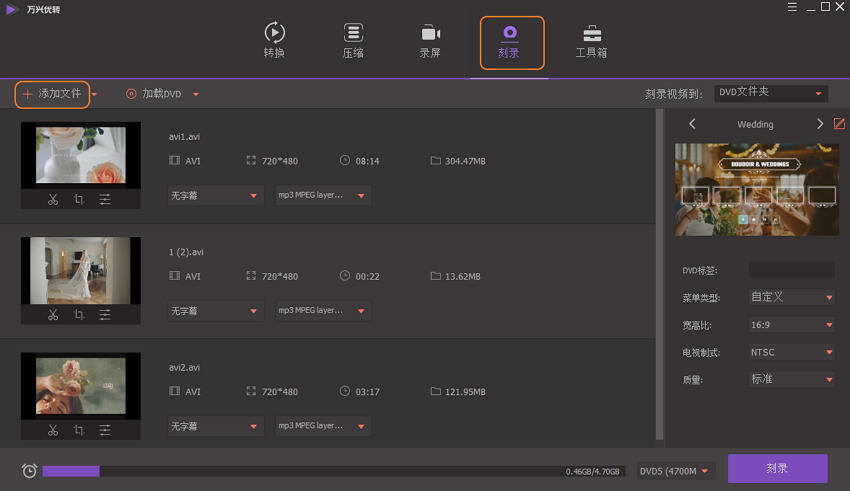Click the 304.47MB file size text

coord(465,161)
